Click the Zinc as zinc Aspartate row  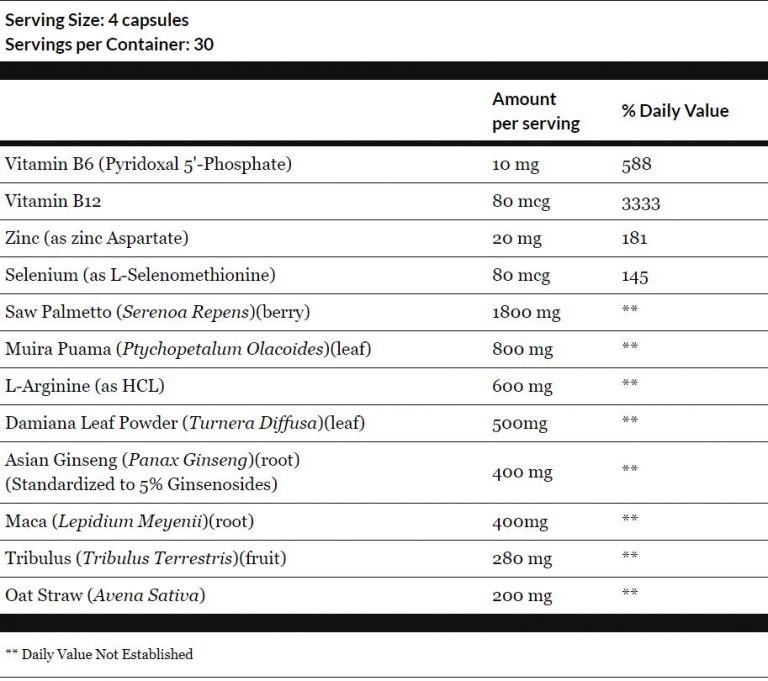tap(384, 239)
